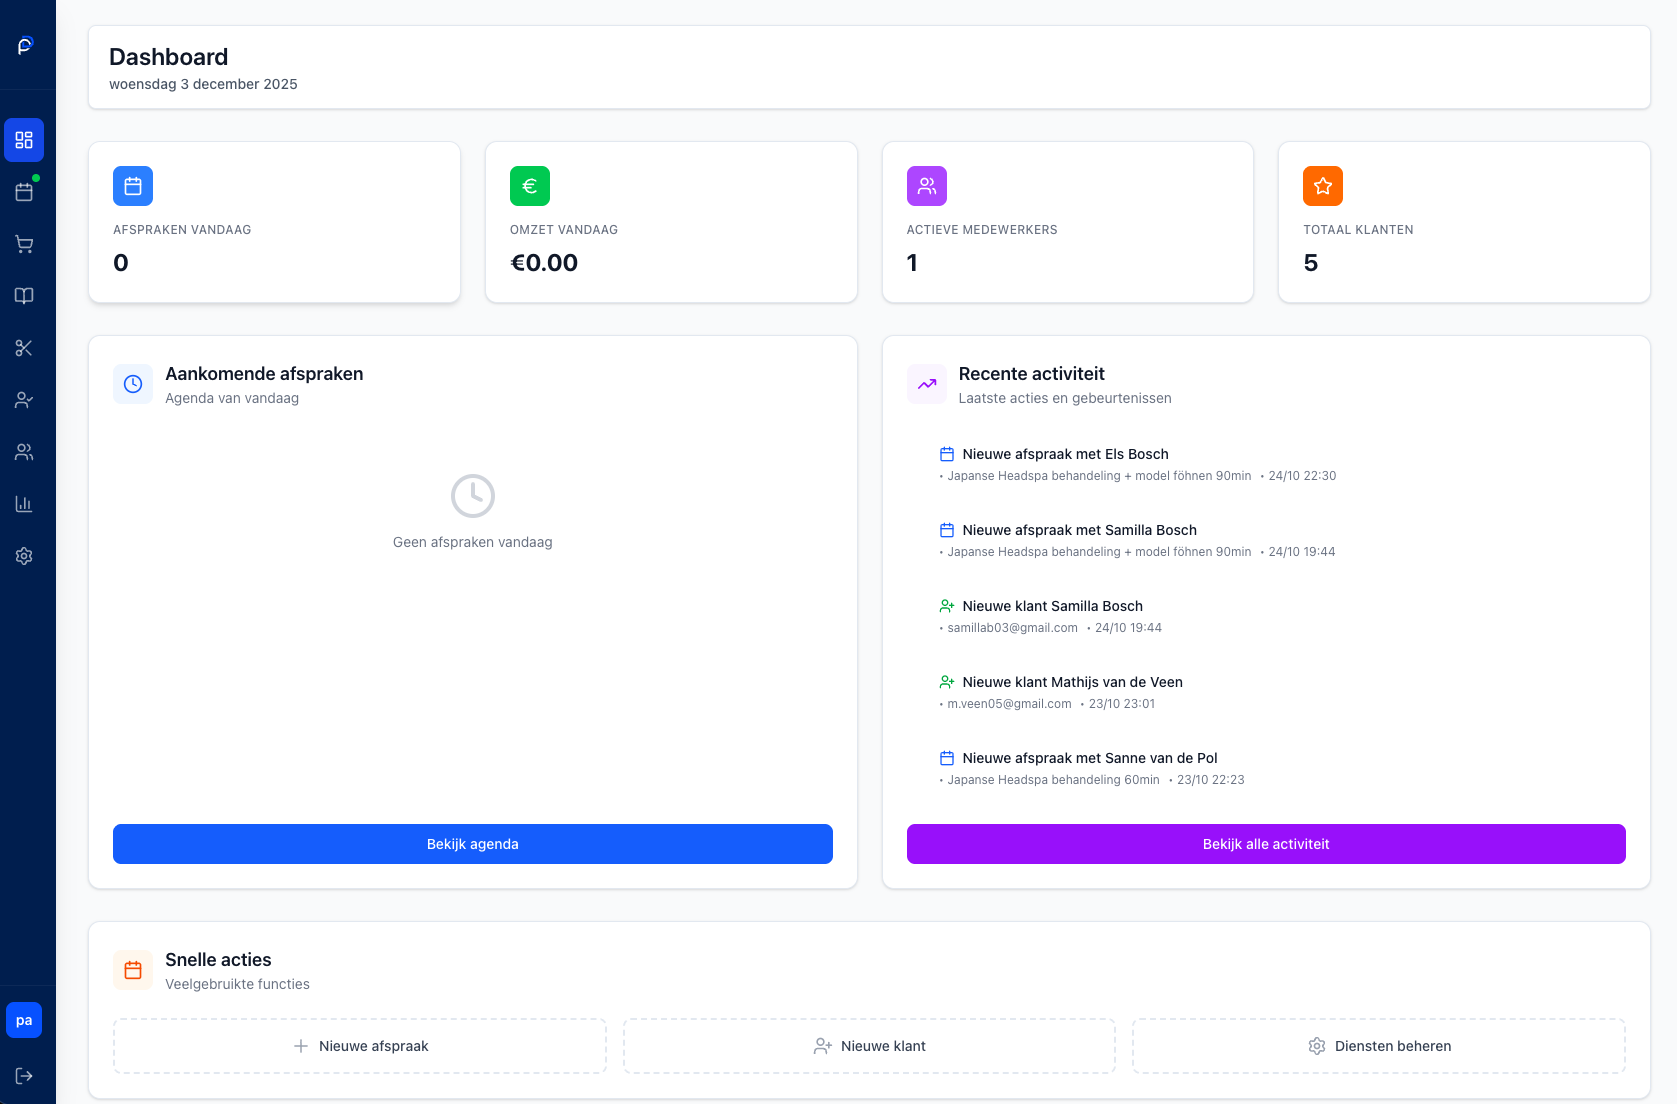
Task: Open the calendar icon in sidebar
Action: coord(24,192)
